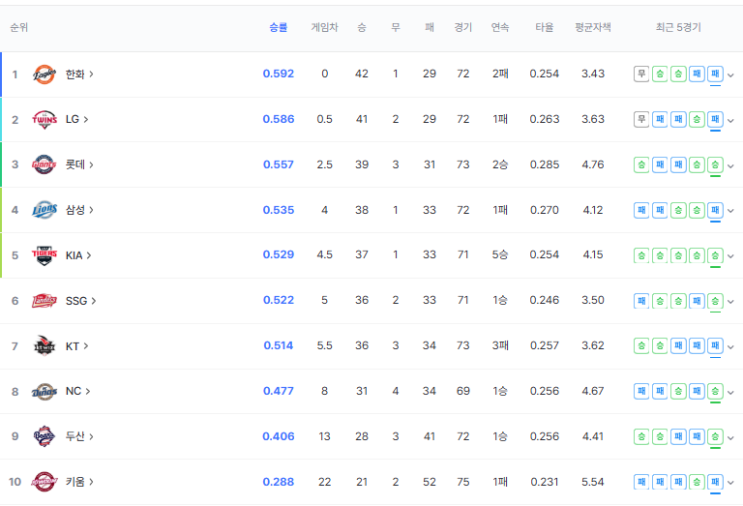Expand recent games for 한화 row

point(731,75)
